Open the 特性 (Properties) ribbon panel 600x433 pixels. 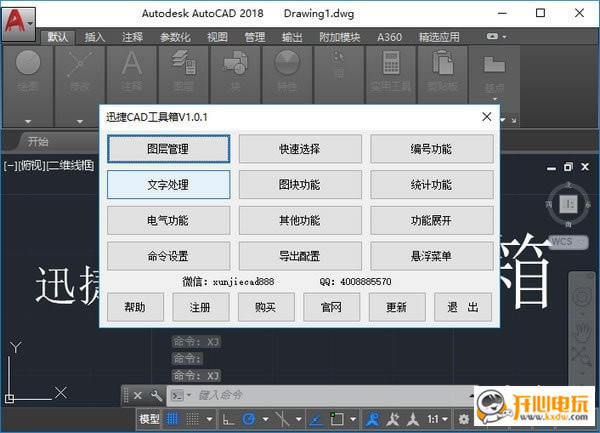click(x=287, y=73)
